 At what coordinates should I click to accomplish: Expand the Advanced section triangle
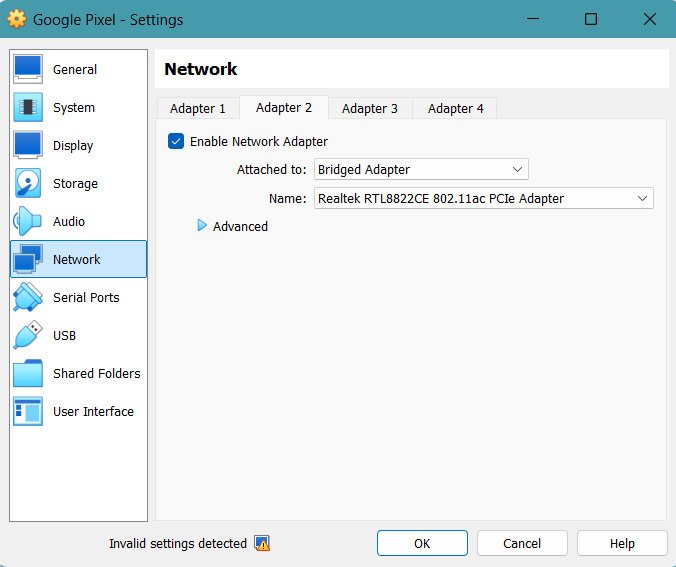(201, 226)
